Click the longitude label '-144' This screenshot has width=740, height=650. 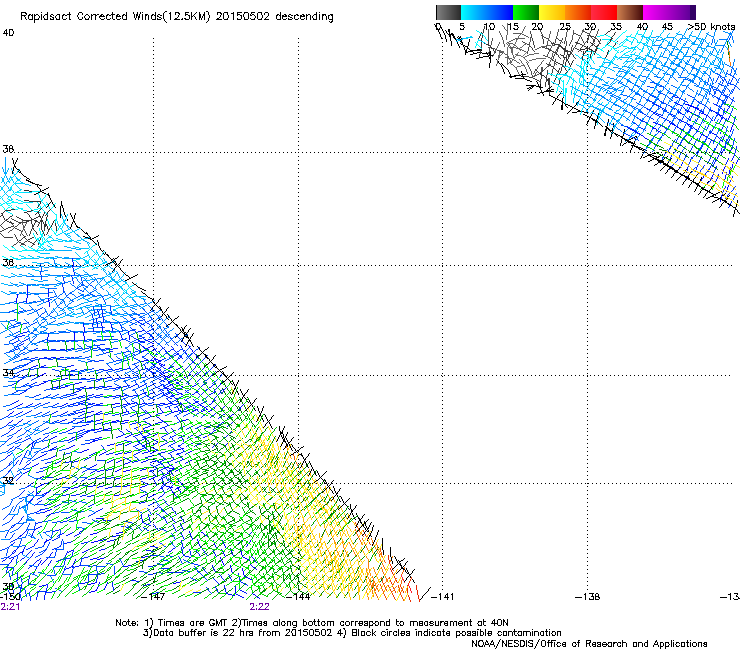298,597
